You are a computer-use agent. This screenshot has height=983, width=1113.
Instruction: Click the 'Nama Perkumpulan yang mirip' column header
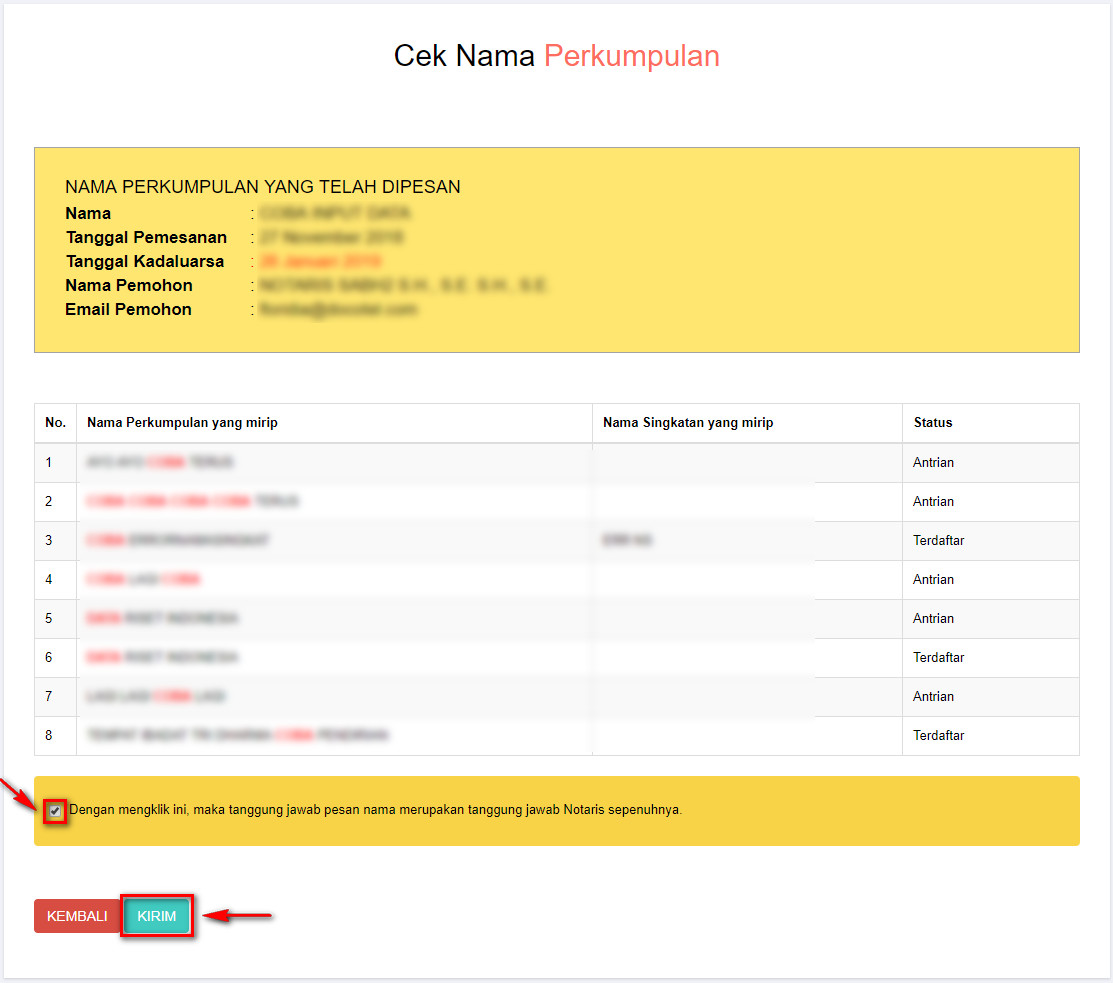coord(182,423)
